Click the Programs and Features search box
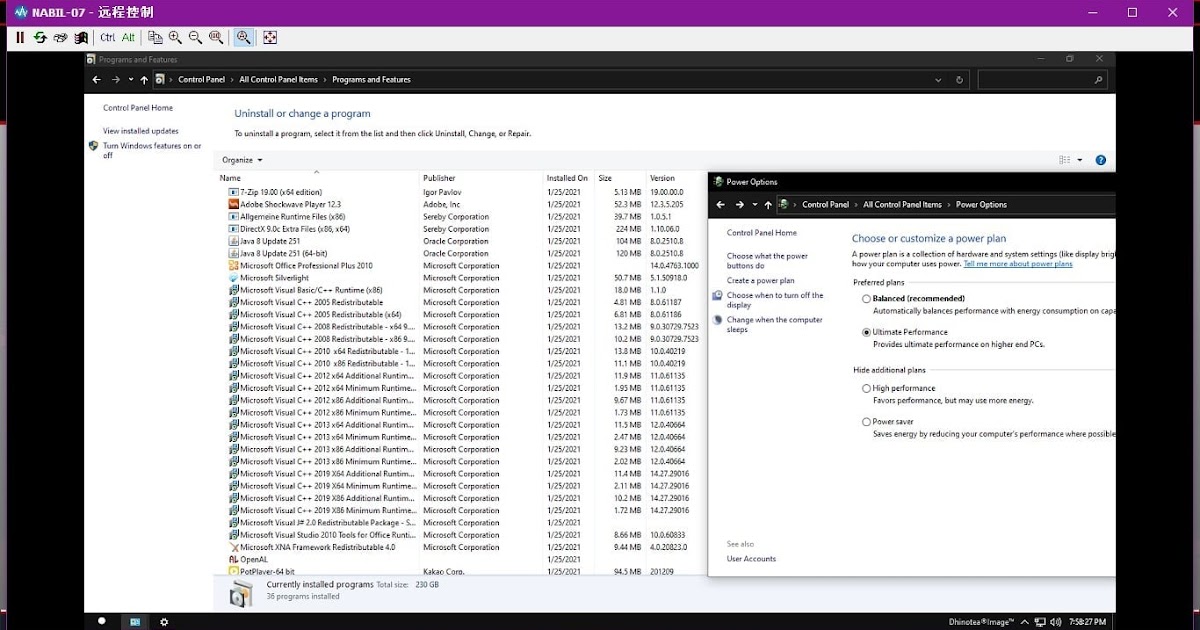Viewport: 1200px width, 630px height. 1043,80
